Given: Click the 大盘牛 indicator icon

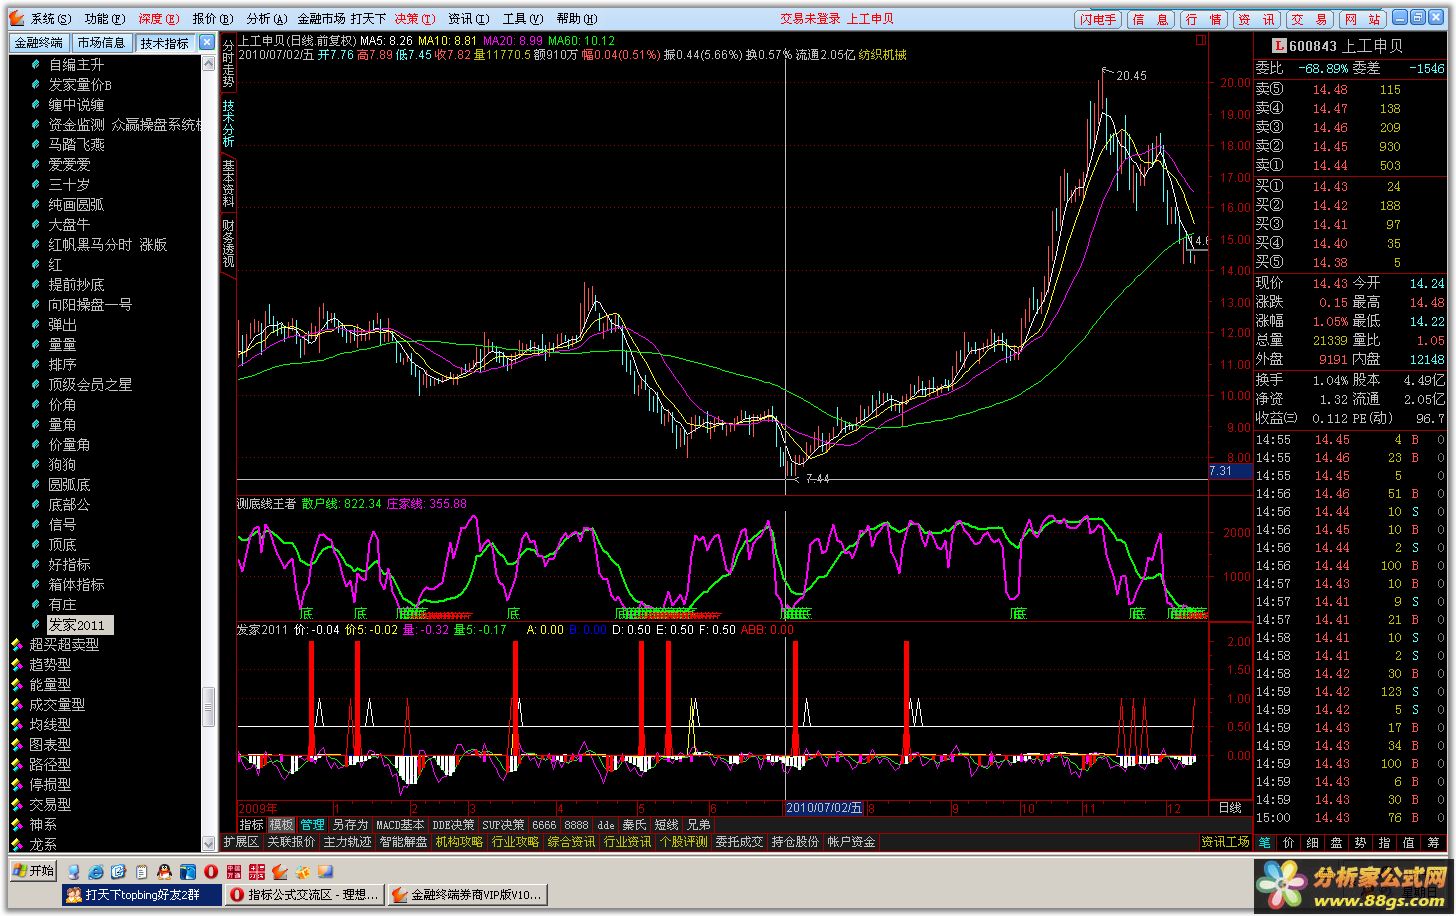Looking at the screenshot, I should [x=37, y=225].
